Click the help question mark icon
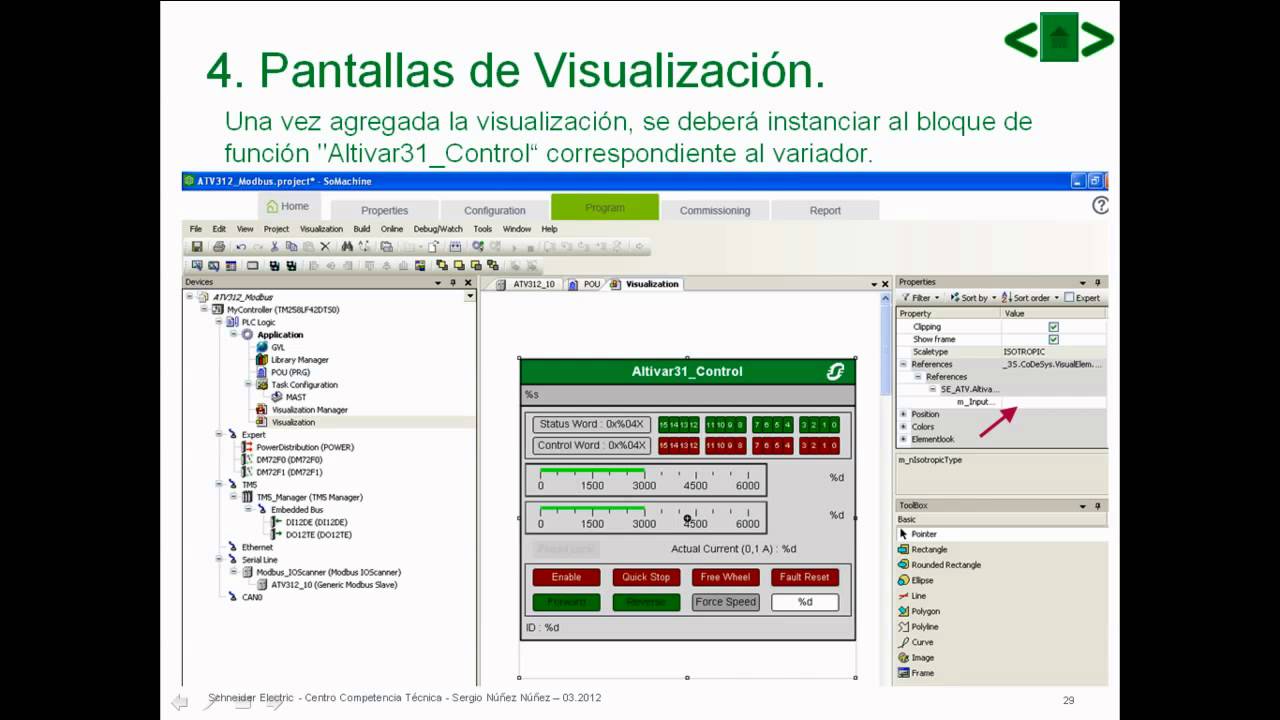 (1100, 205)
